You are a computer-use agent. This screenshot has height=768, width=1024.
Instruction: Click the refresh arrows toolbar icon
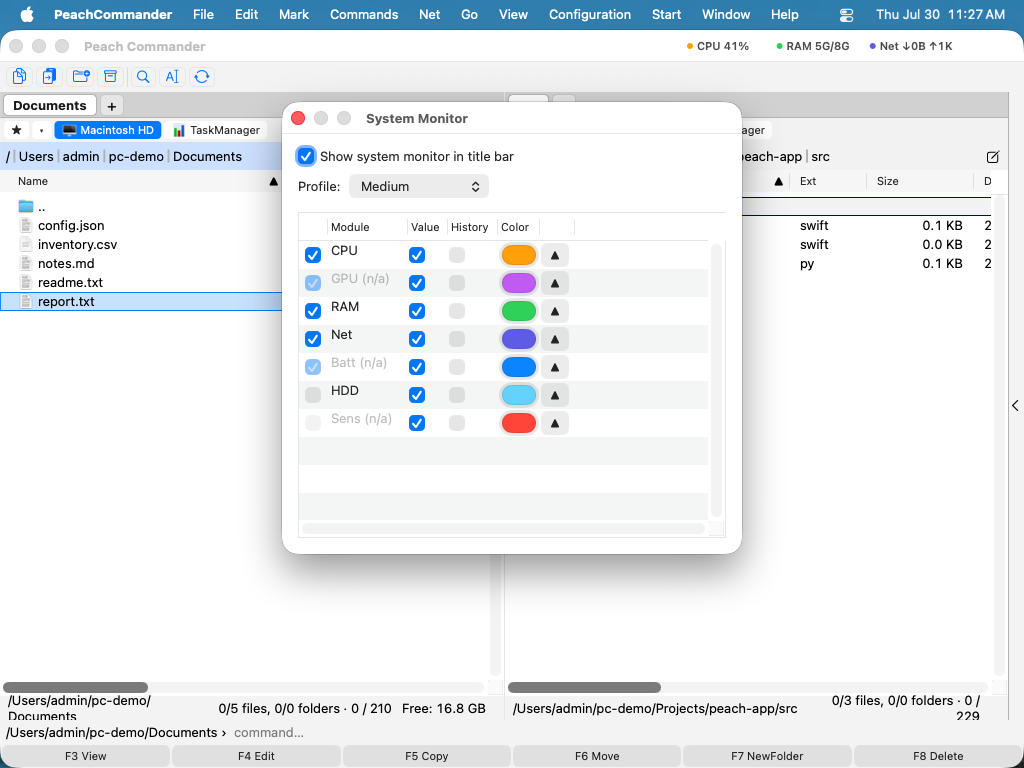point(202,76)
